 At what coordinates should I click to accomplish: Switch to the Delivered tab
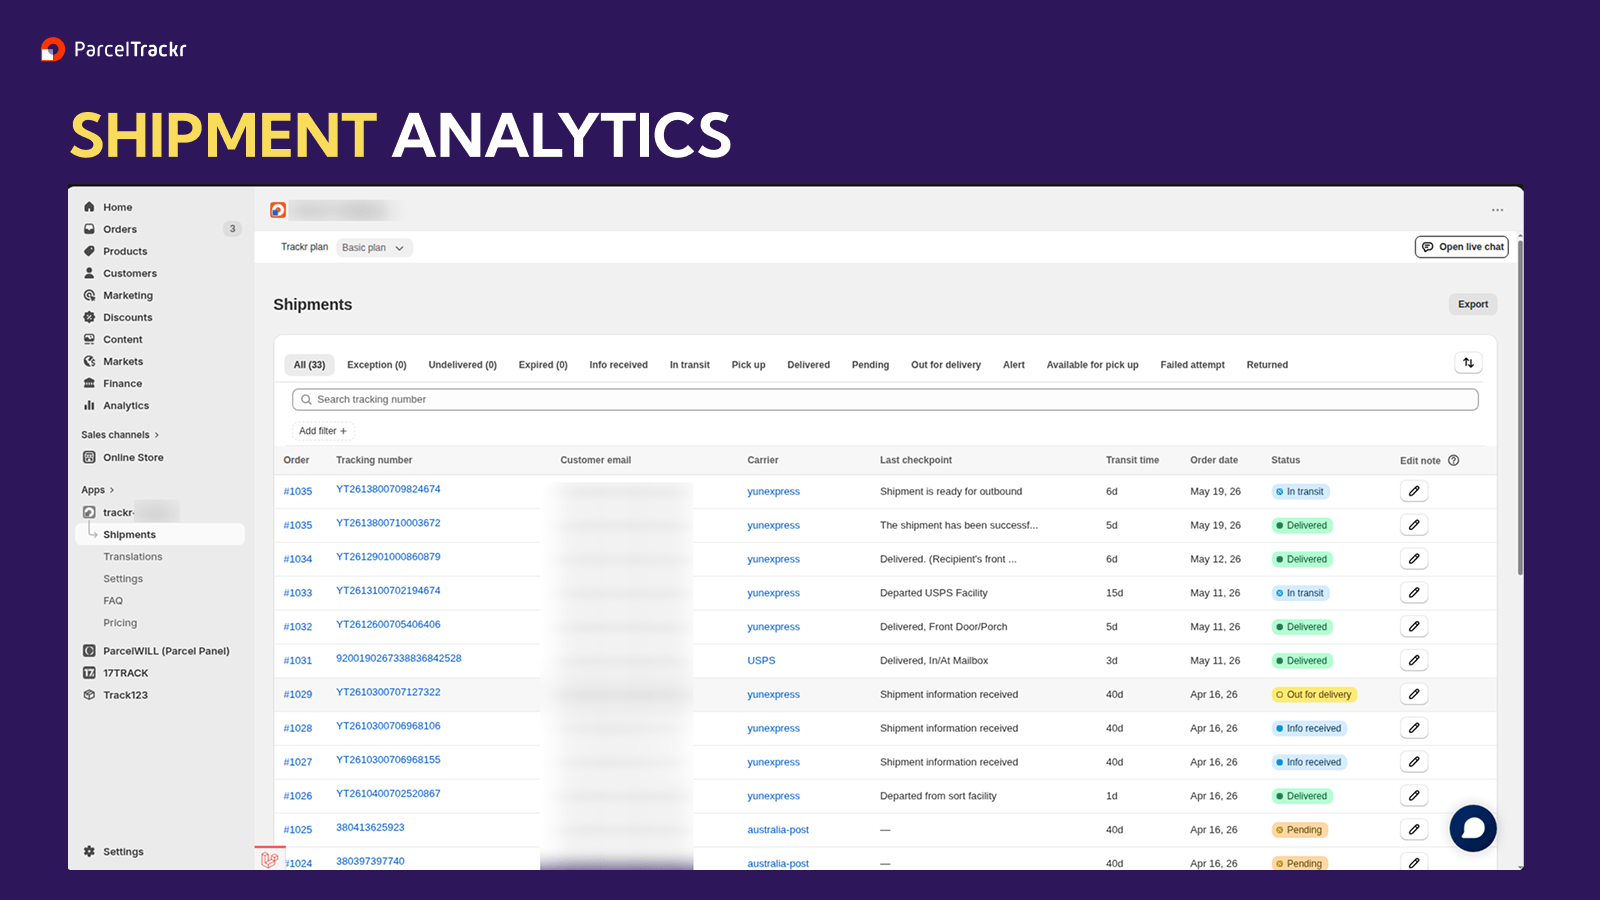tap(808, 365)
